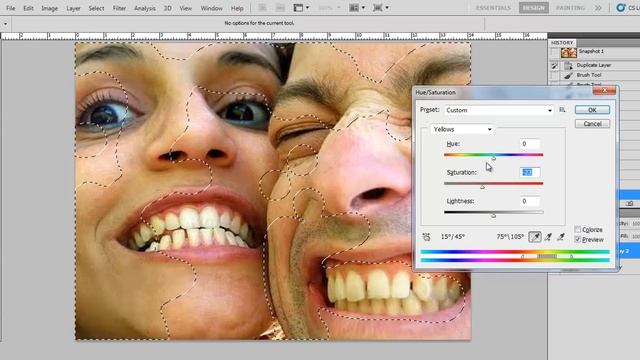The width and height of the screenshot is (640, 360).
Task: Click the Snapshot 1 thumbnail in History
Action: [568, 52]
